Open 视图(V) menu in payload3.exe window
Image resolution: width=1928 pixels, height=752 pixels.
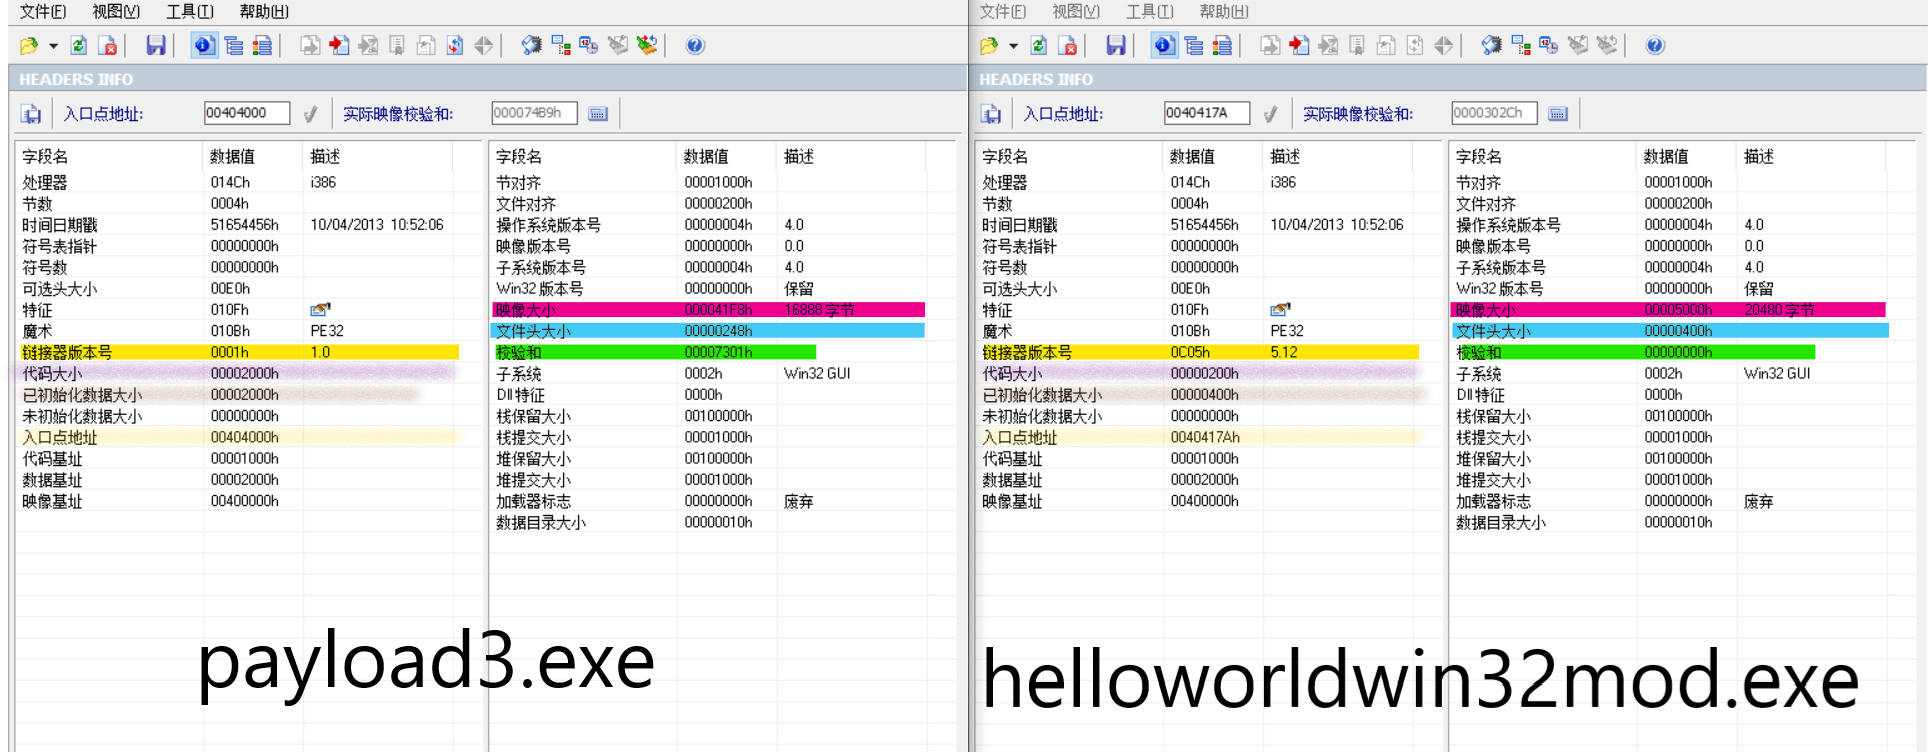point(116,12)
